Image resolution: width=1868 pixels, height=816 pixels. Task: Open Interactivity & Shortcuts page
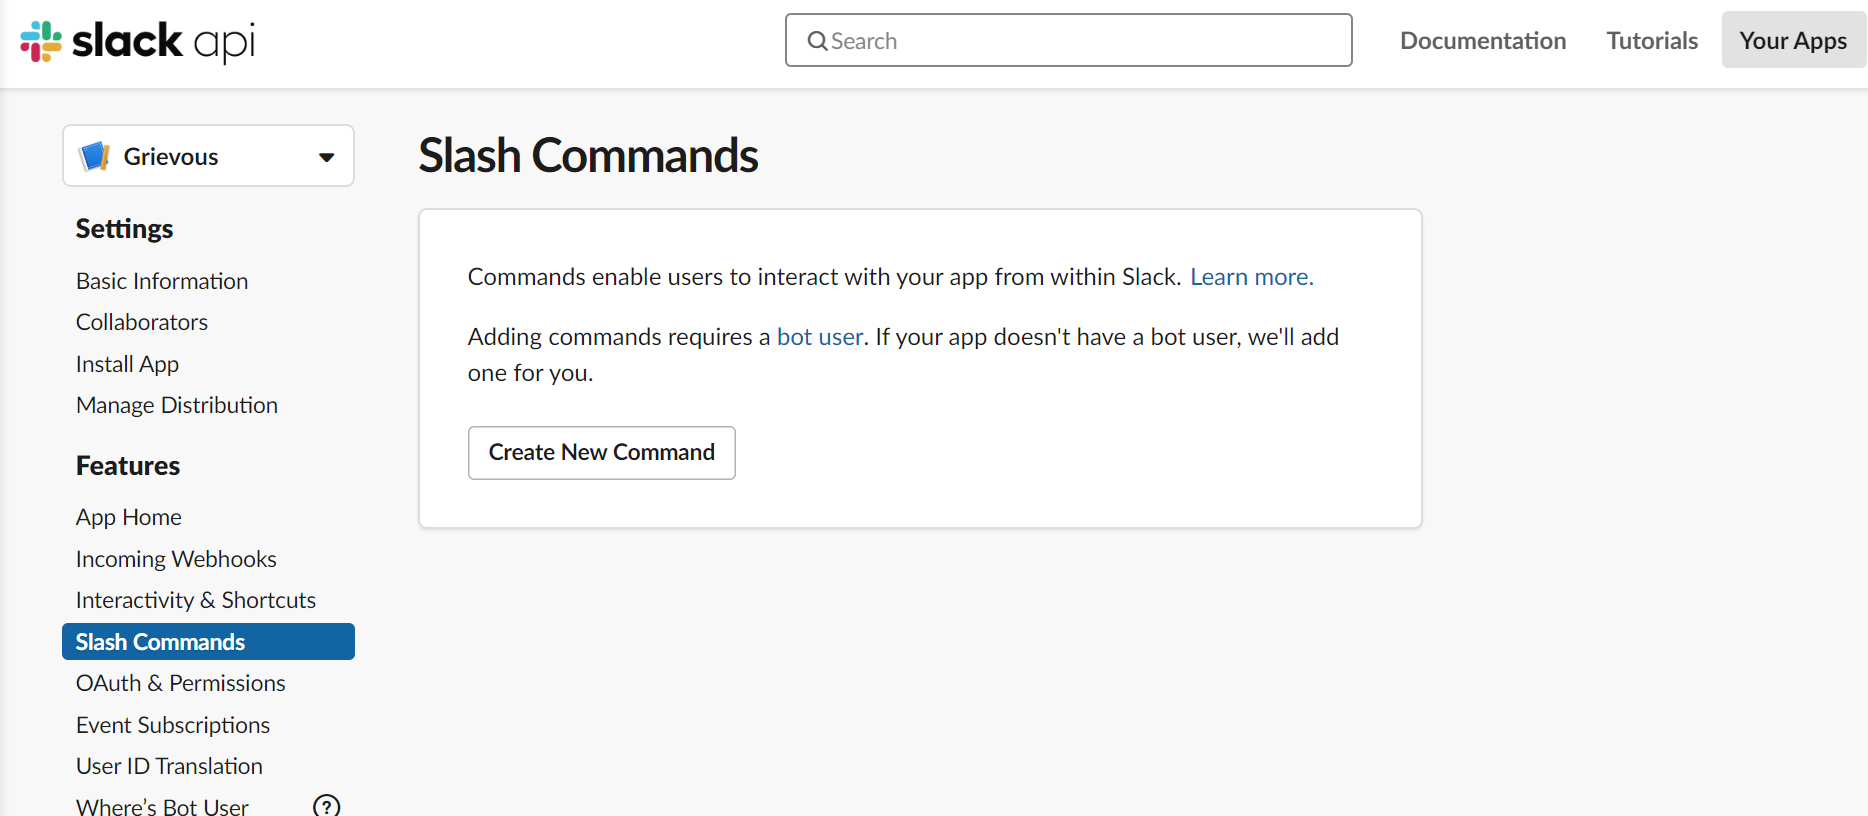(x=196, y=600)
